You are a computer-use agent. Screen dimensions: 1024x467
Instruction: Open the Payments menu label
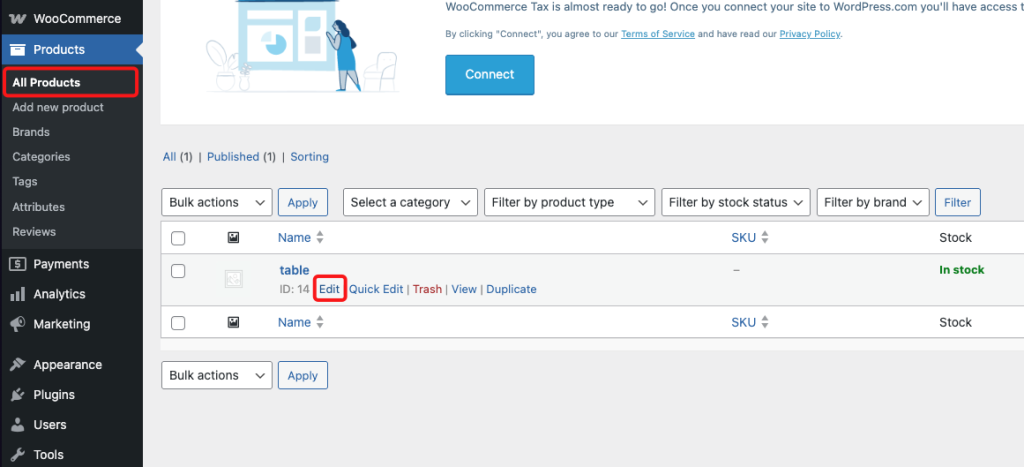(x=61, y=264)
